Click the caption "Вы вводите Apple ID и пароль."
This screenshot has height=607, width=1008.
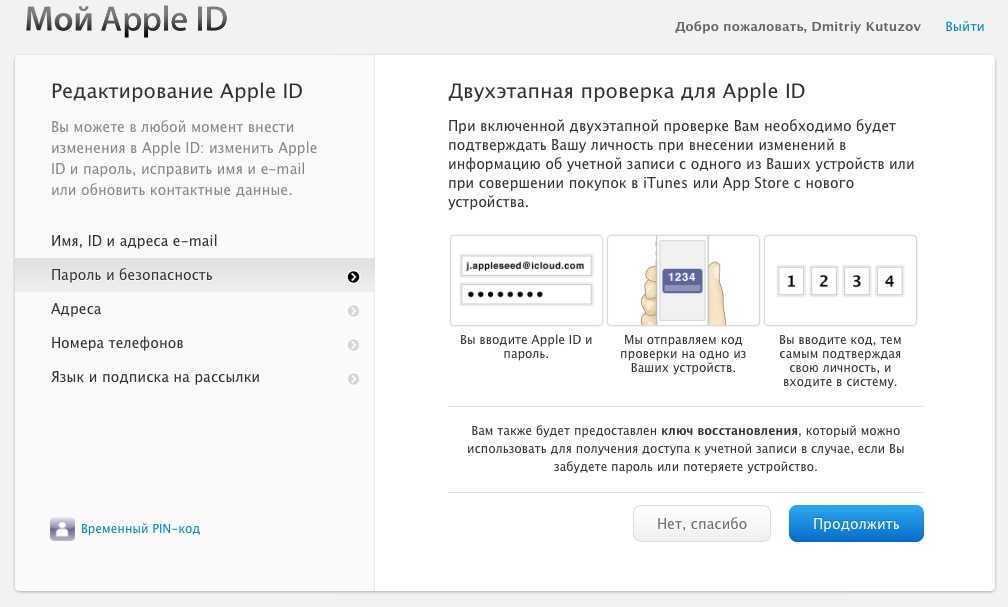(x=526, y=347)
